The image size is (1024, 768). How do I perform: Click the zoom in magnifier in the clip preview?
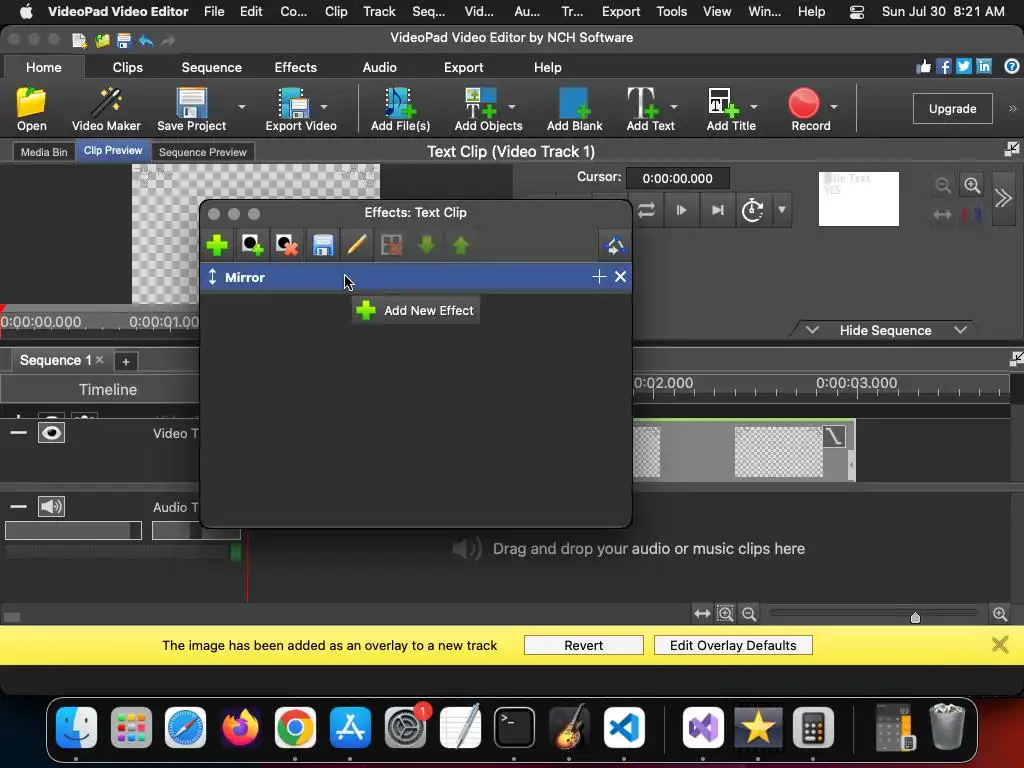point(972,185)
